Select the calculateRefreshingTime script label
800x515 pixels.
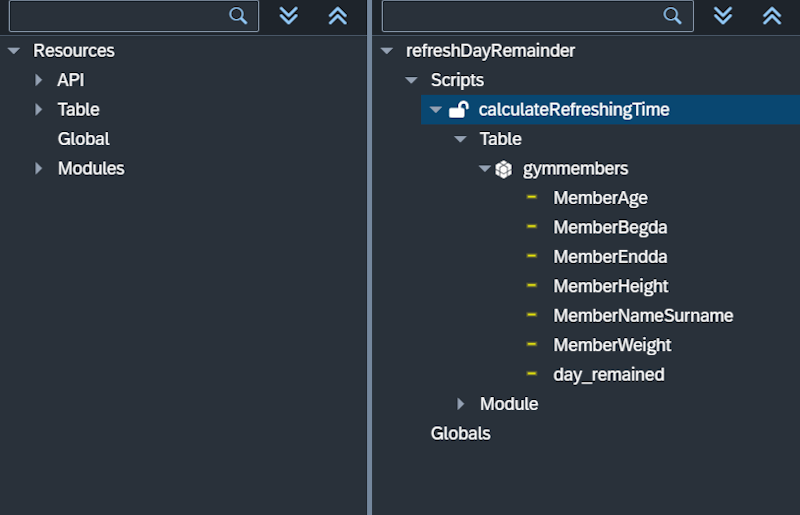click(x=574, y=109)
